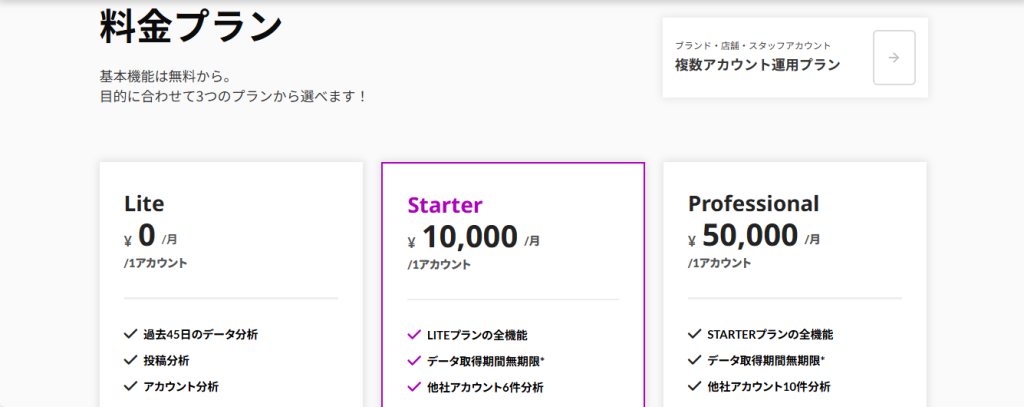Click the checkmark beside Professional データ取得期間無期限

click(x=695, y=360)
